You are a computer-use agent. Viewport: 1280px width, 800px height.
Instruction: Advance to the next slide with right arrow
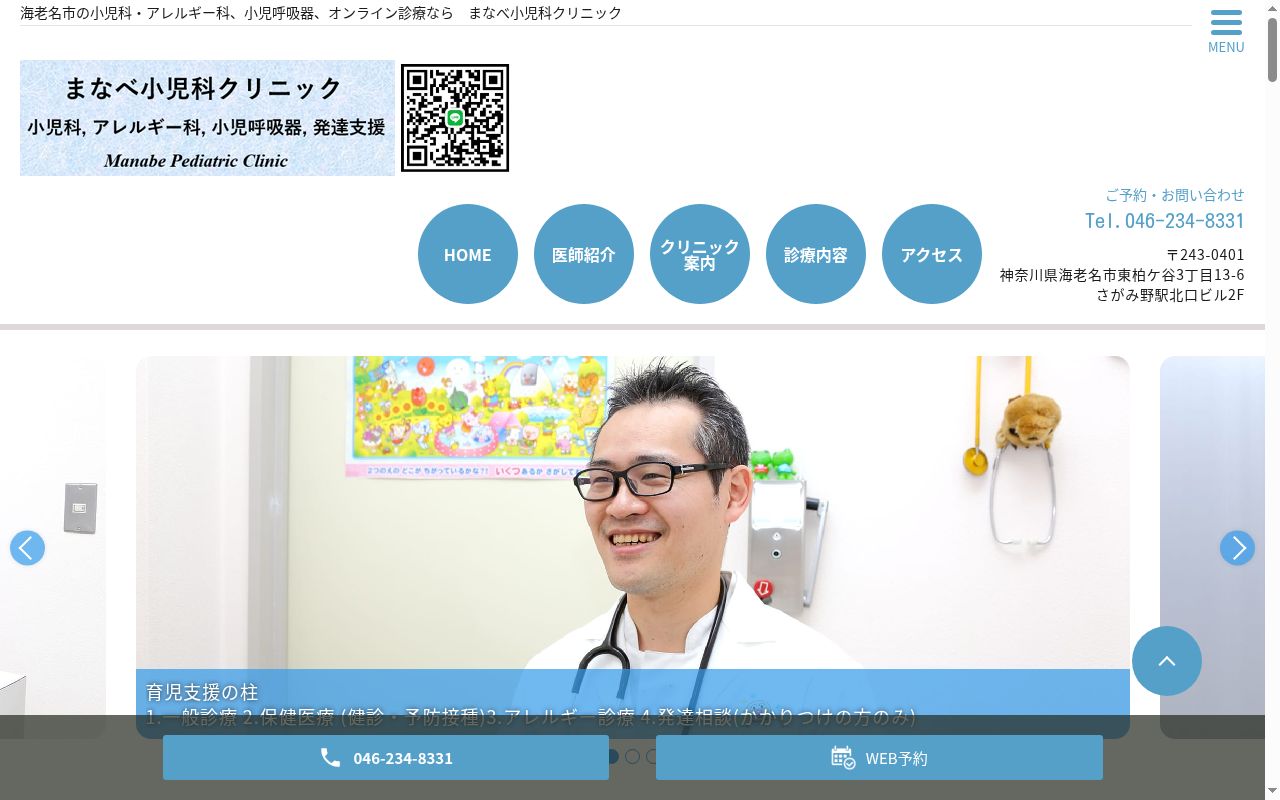pos(1237,548)
